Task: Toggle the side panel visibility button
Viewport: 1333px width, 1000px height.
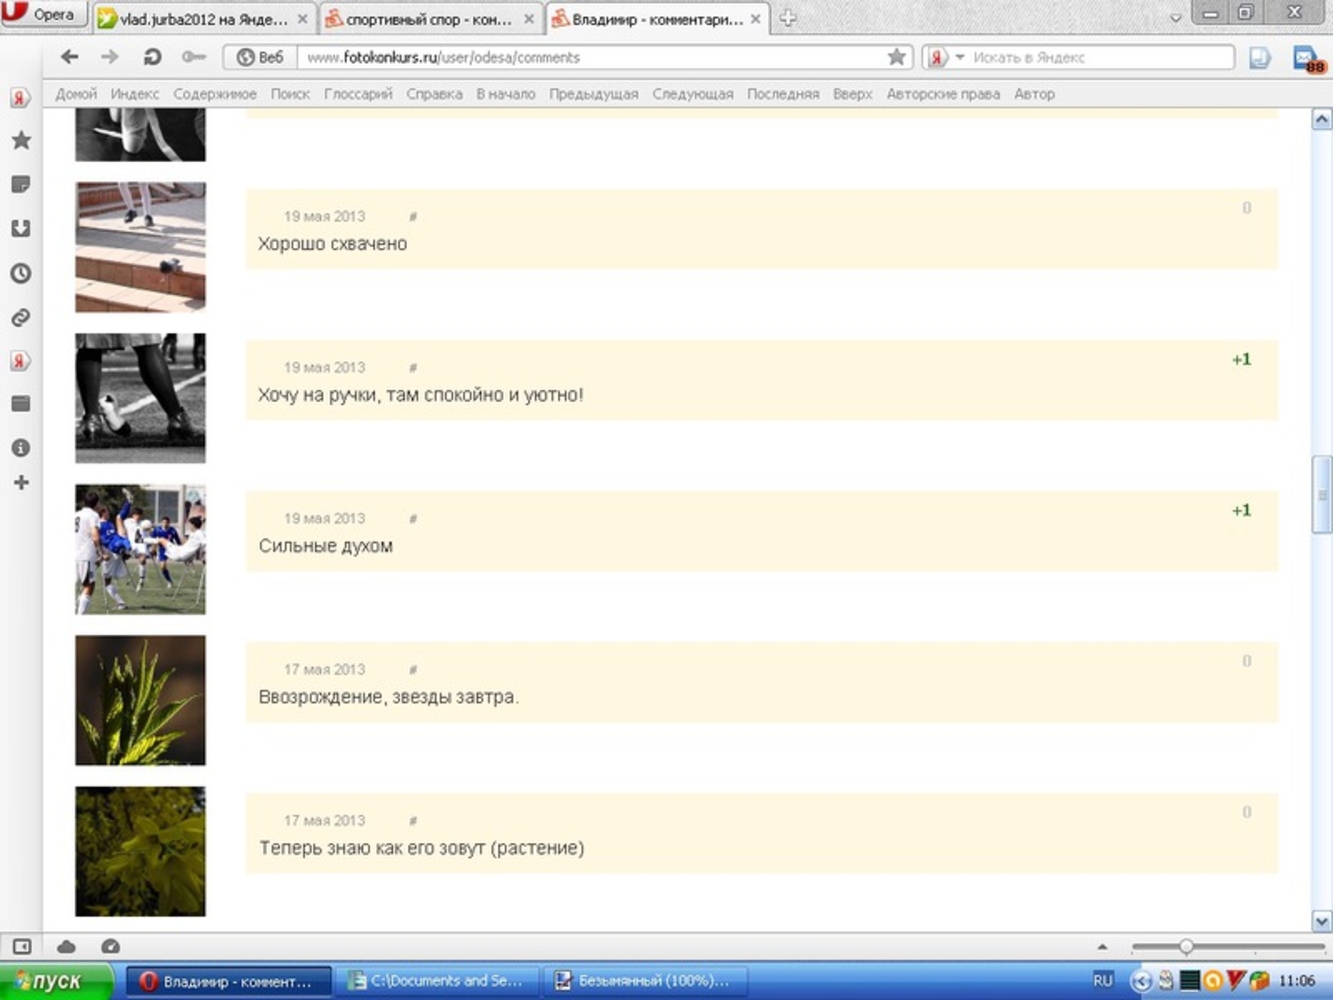Action: pos(22,946)
